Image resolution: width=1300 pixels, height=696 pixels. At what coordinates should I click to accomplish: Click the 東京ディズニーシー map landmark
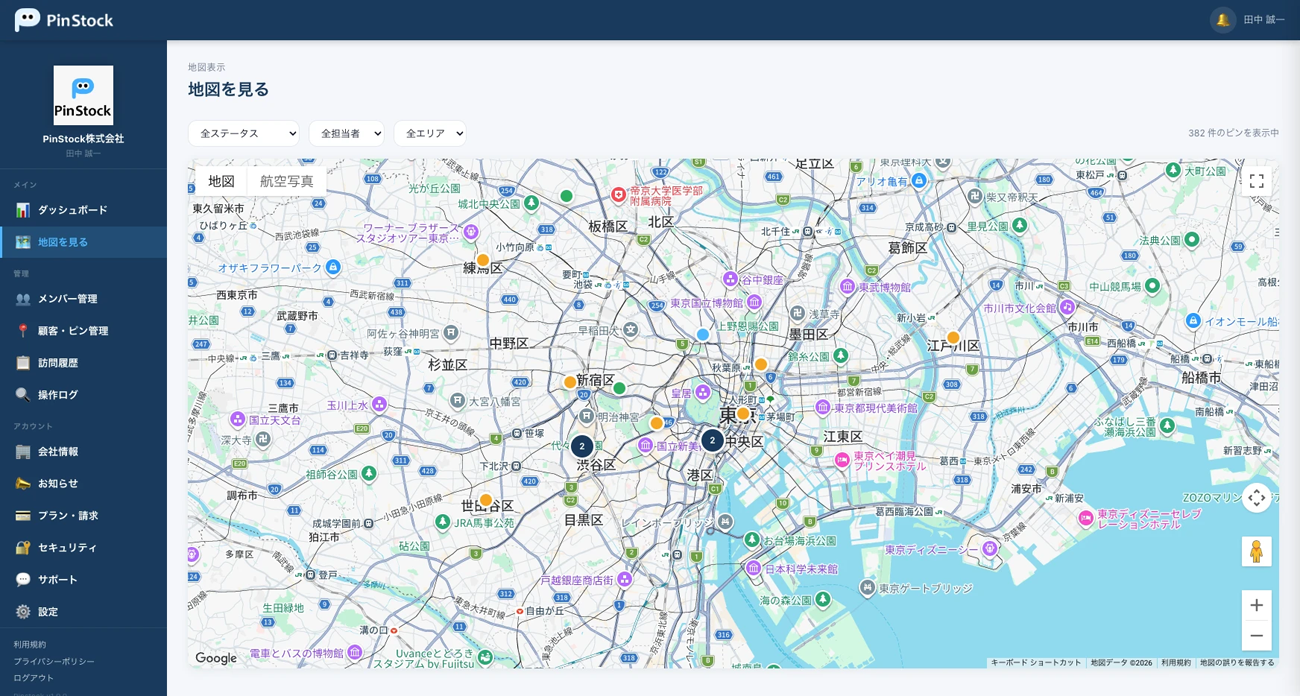click(990, 548)
